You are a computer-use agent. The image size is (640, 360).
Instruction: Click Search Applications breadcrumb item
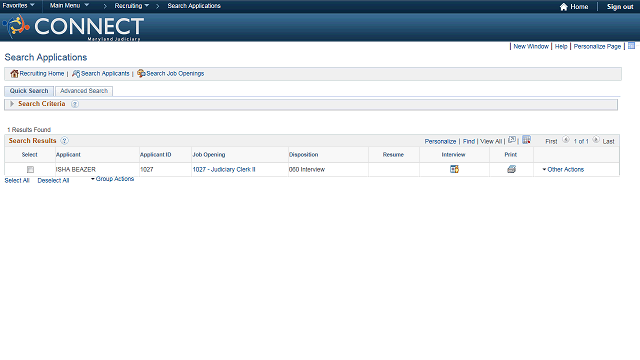pos(194,6)
